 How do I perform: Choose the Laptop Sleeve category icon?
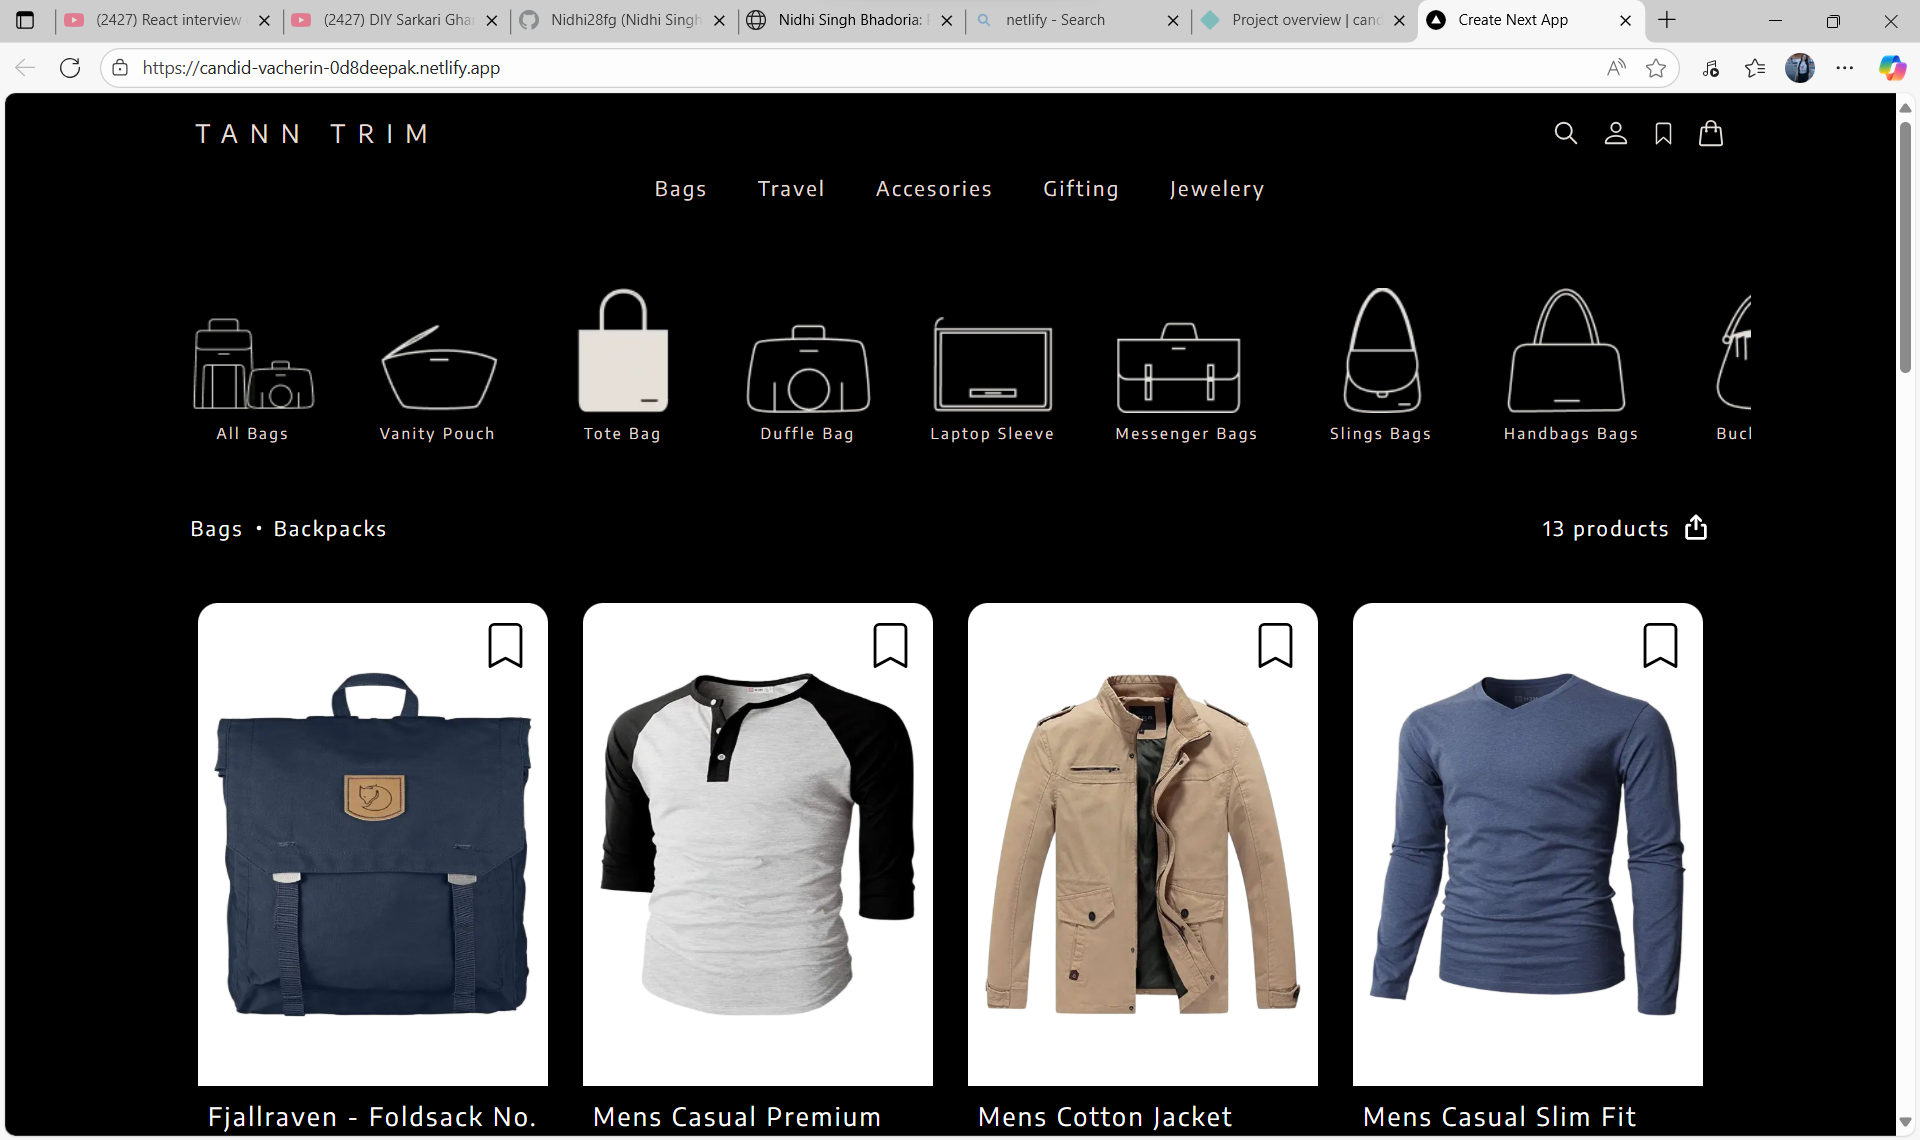(992, 366)
